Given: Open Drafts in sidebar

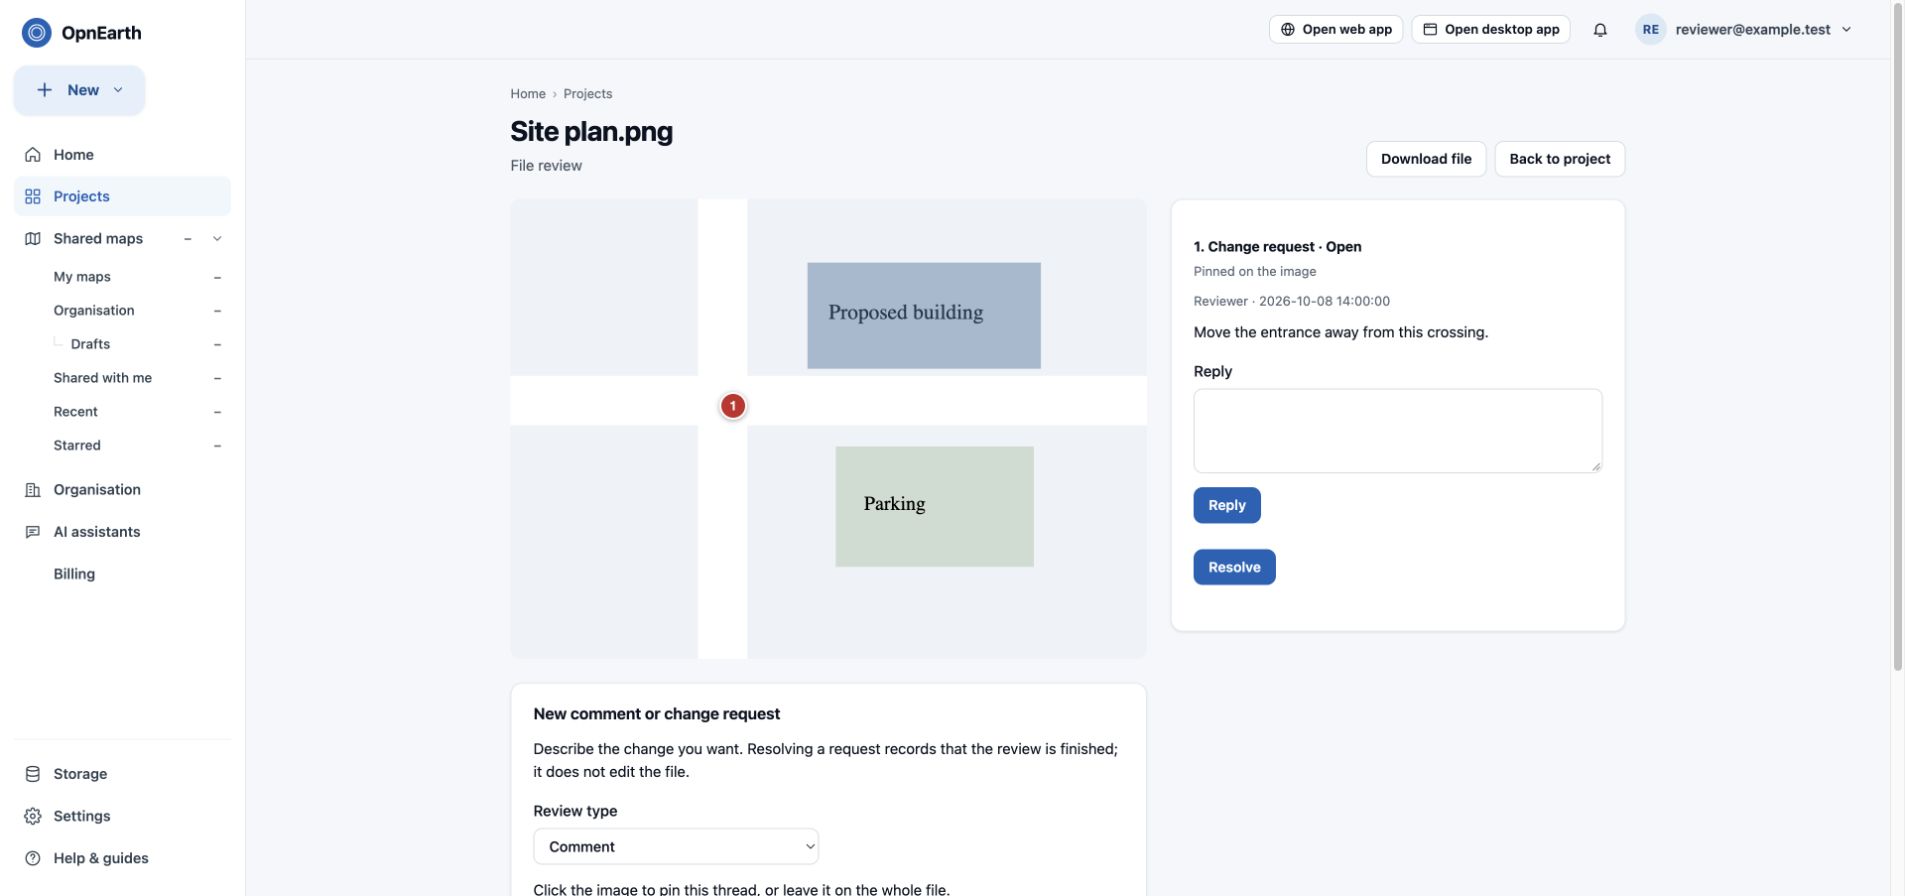Looking at the screenshot, I should click(x=90, y=344).
